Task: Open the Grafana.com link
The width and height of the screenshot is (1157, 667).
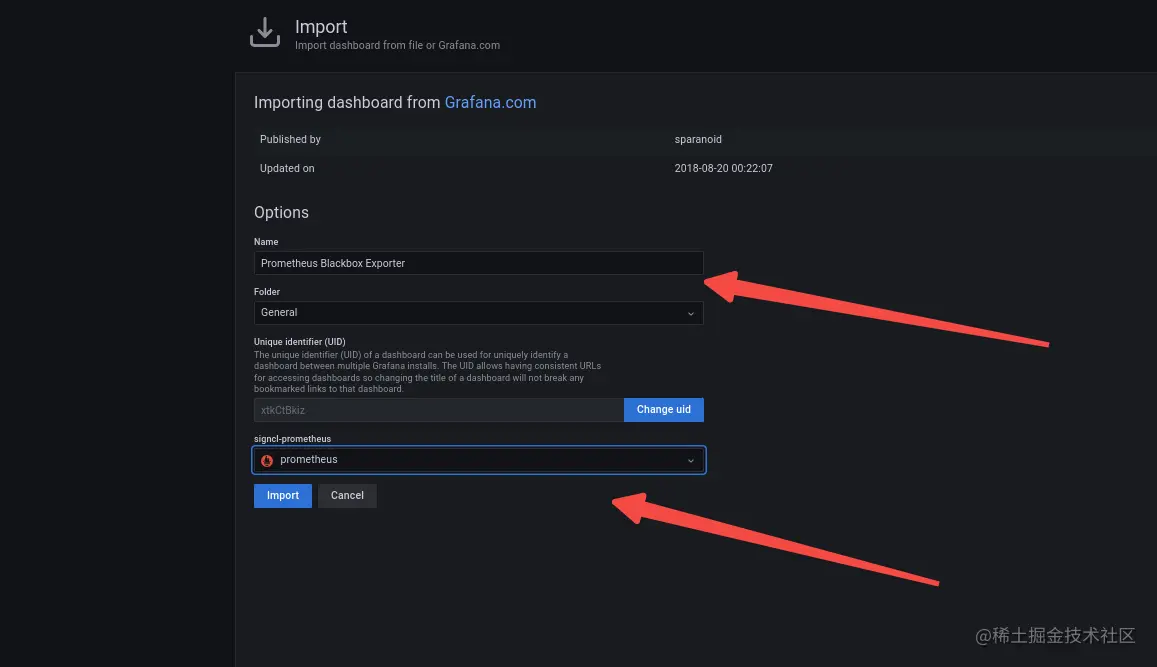Action: [490, 103]
